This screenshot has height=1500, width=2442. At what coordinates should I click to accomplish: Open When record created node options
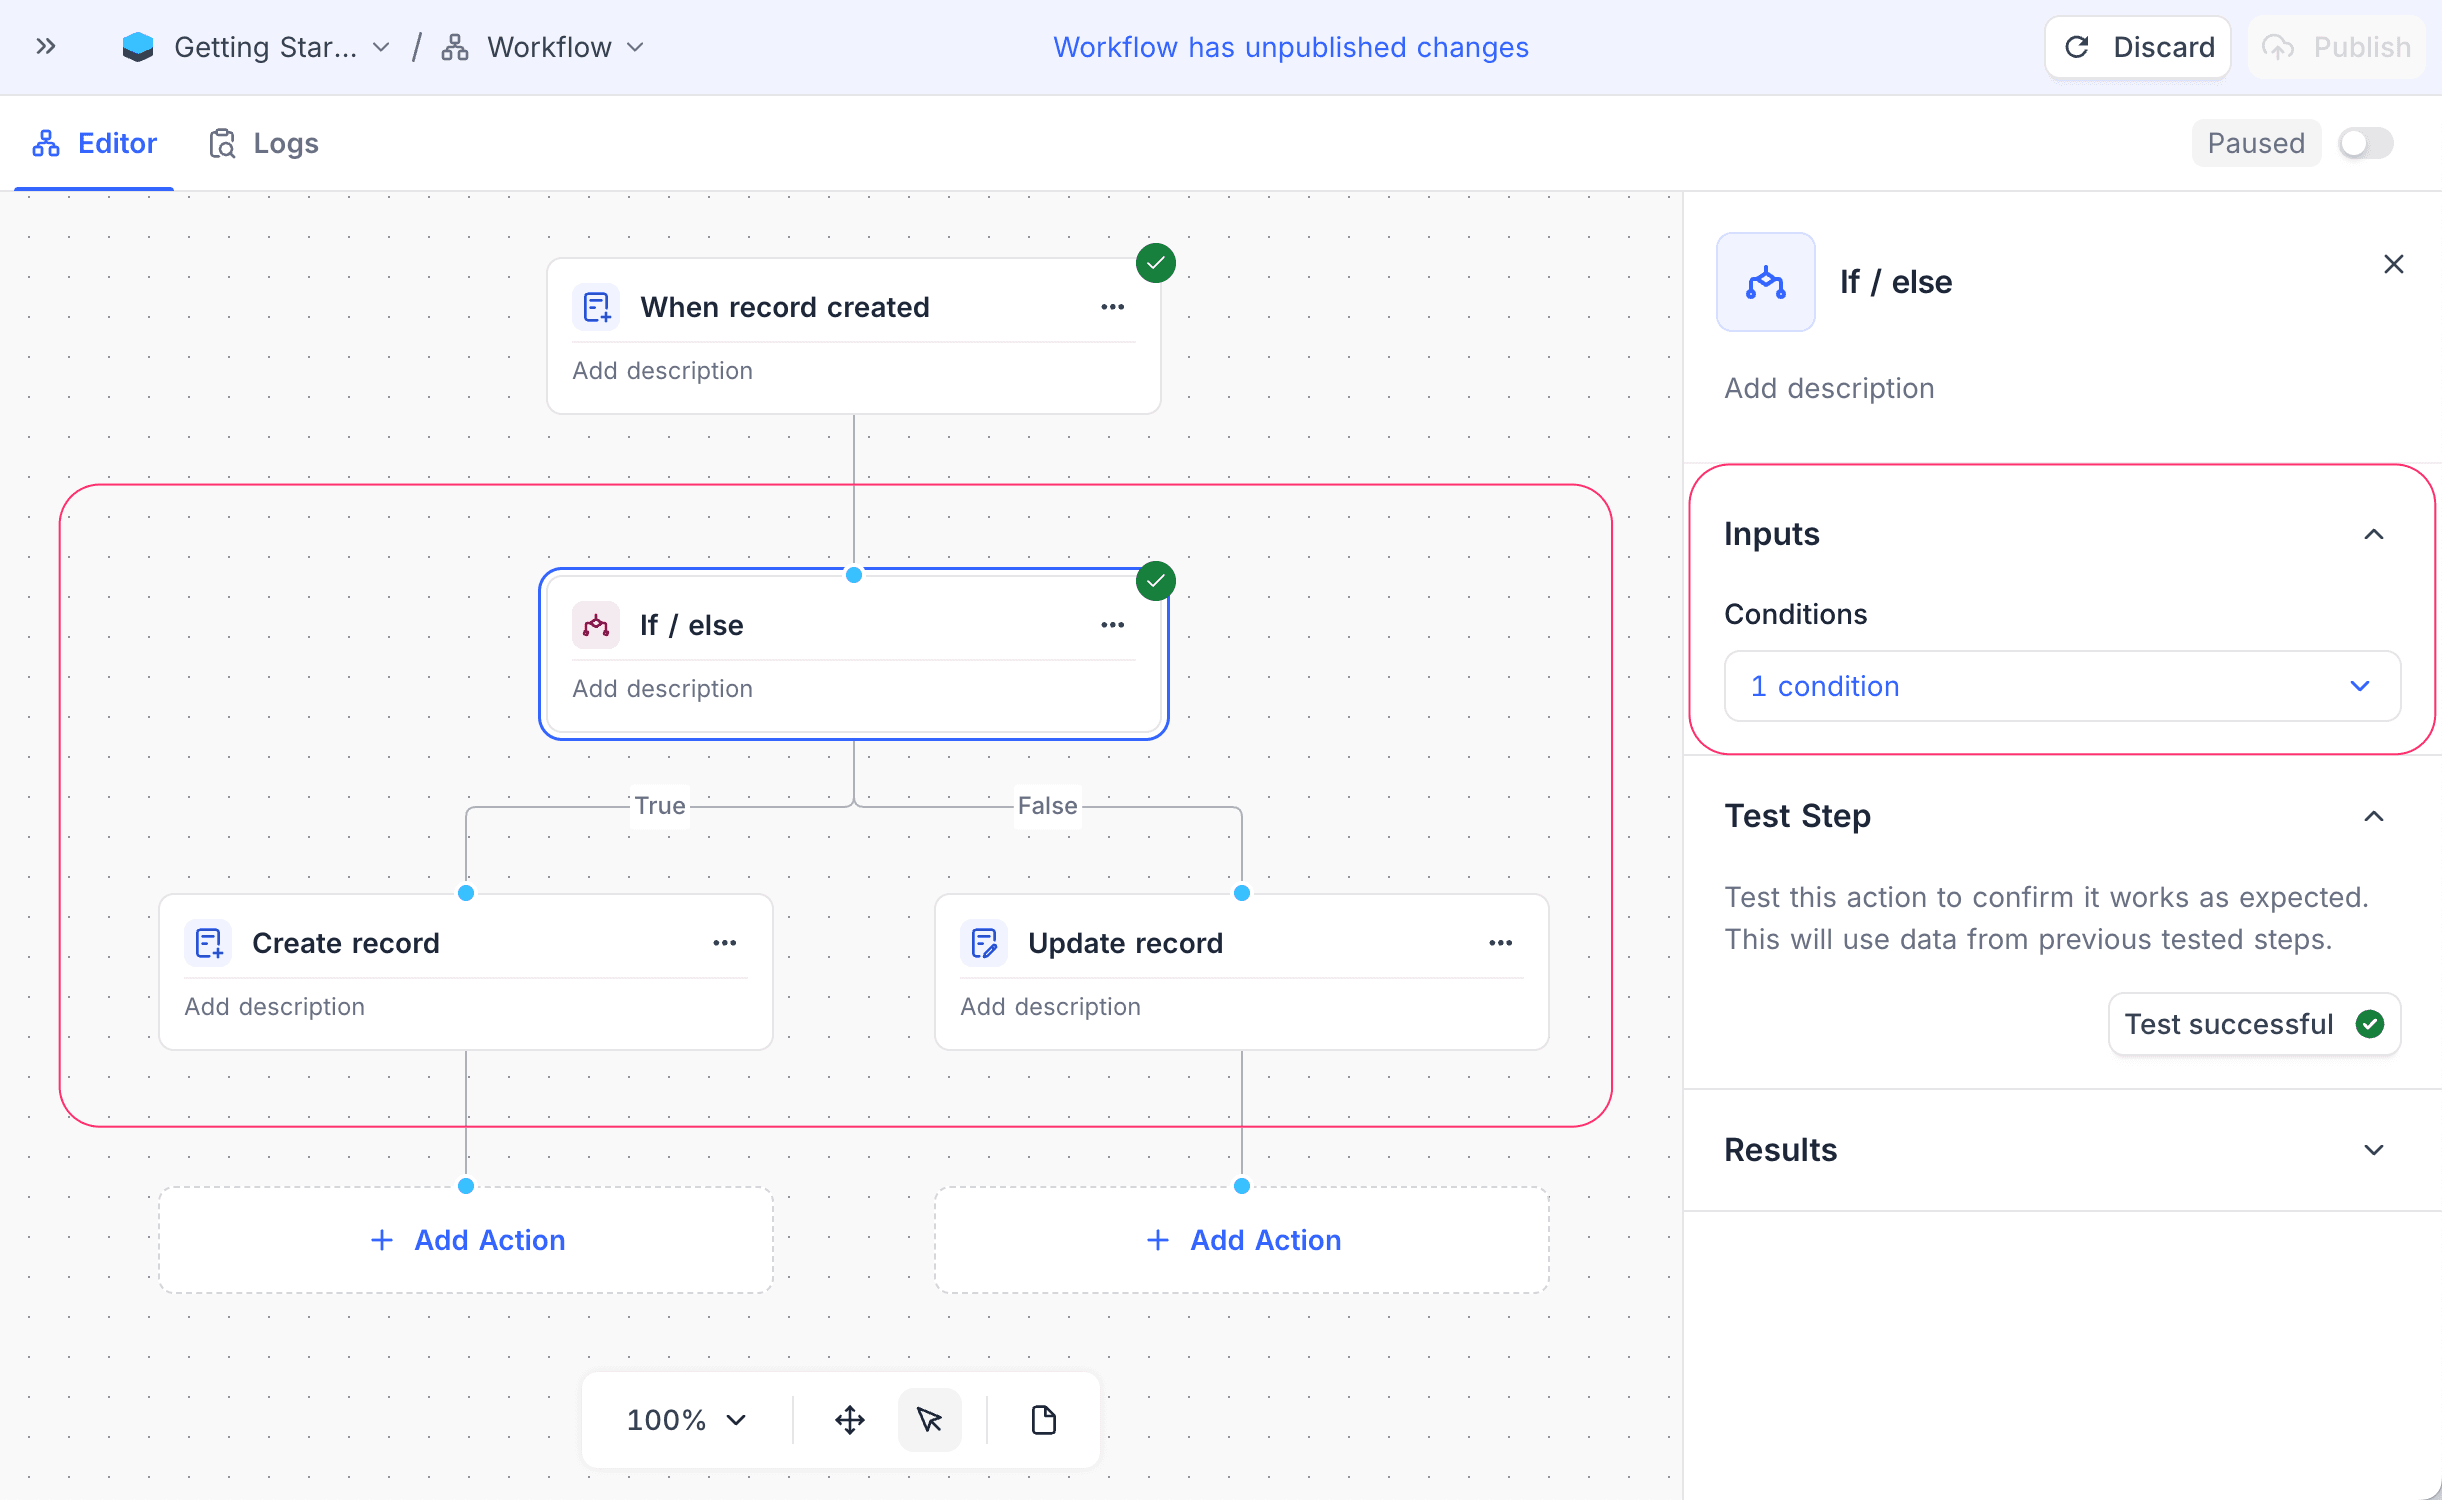click(x=1112, y=307)
